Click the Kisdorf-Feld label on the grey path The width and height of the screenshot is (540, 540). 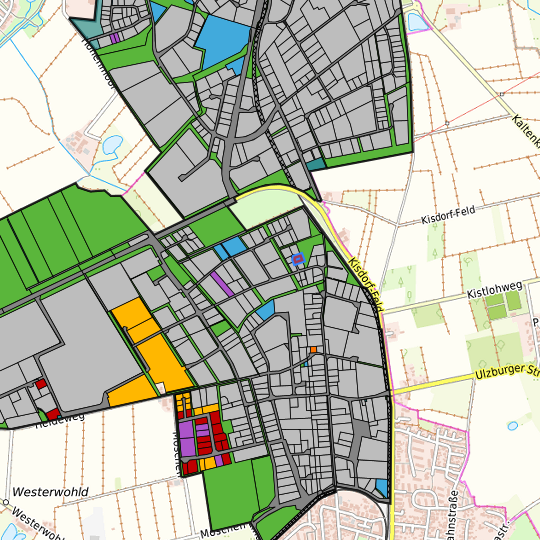tap(448, 214)
